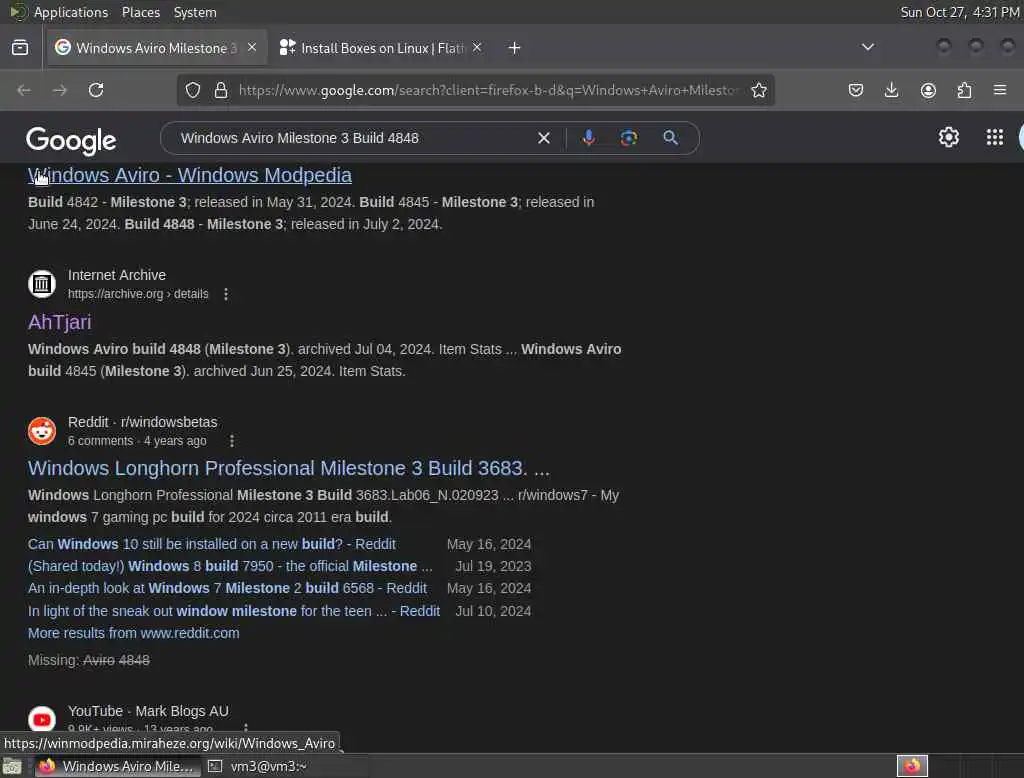Open the Downloads panel
The width and height of the screenshot is (1024, 778).
(x=891, y=90)
